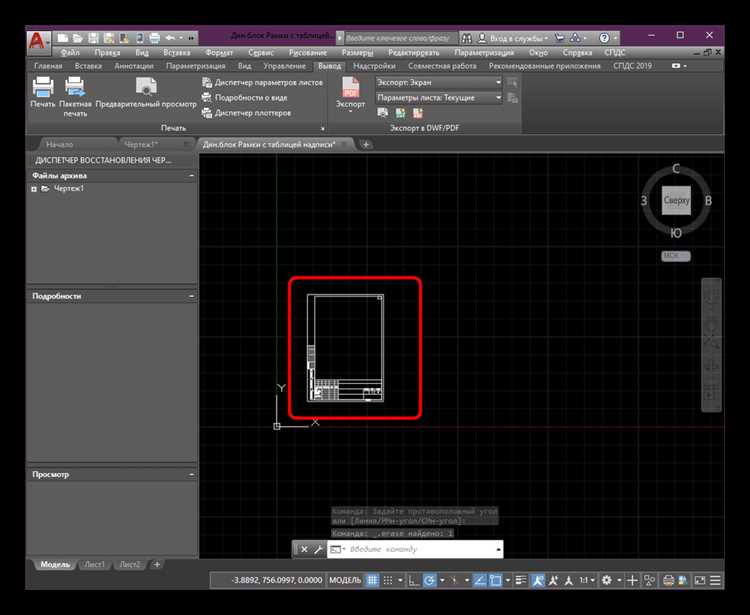The height and width of the screenshot is (615, 750).
Task: Collapse the Подробности panel
Action: coord(191,297)
